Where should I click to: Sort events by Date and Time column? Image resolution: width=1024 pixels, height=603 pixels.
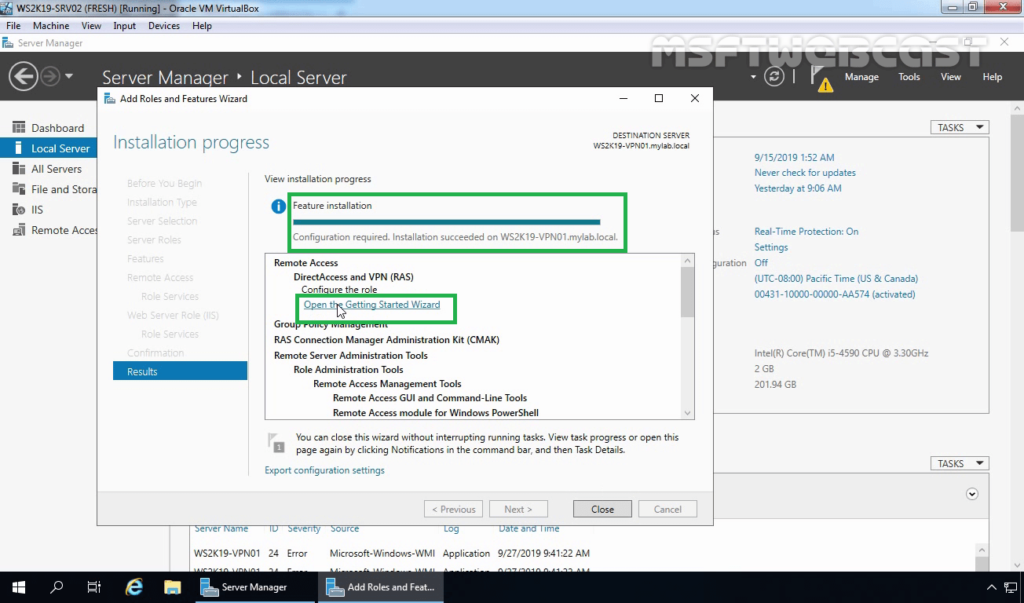point(528,529)
